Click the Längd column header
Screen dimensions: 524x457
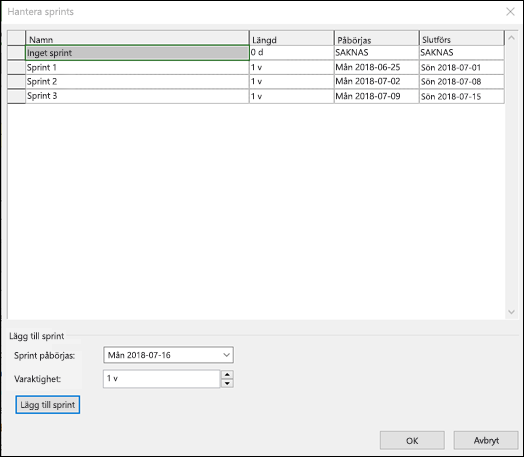pos(291,38)
